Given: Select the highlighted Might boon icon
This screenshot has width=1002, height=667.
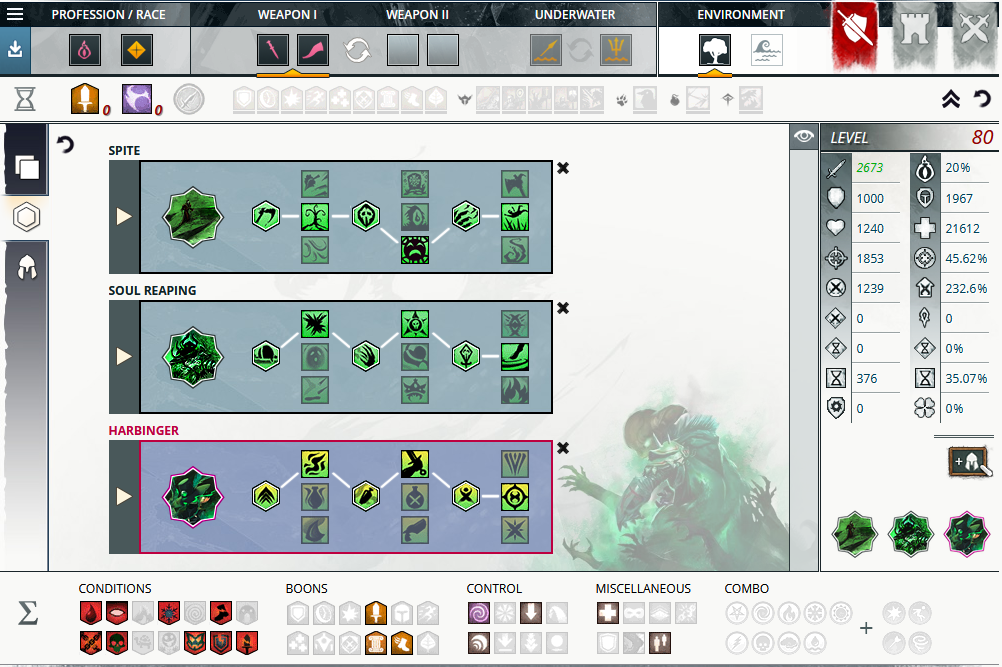Looking at the screenshot, I should point(375,613).
